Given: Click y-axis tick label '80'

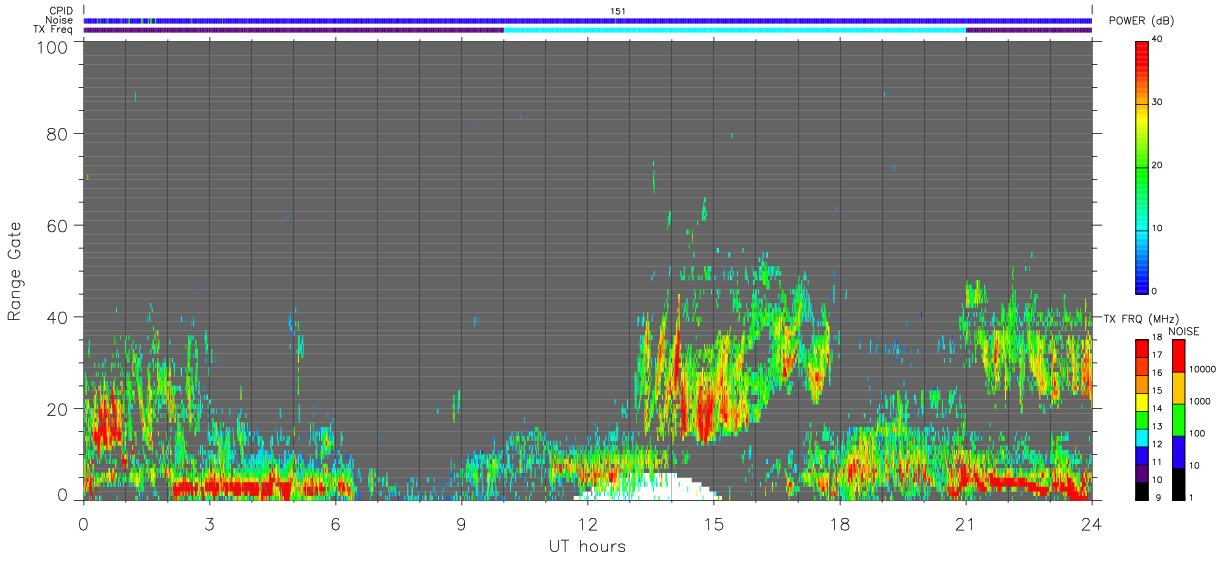Looking at the screenshot, I should click(58, 133).
